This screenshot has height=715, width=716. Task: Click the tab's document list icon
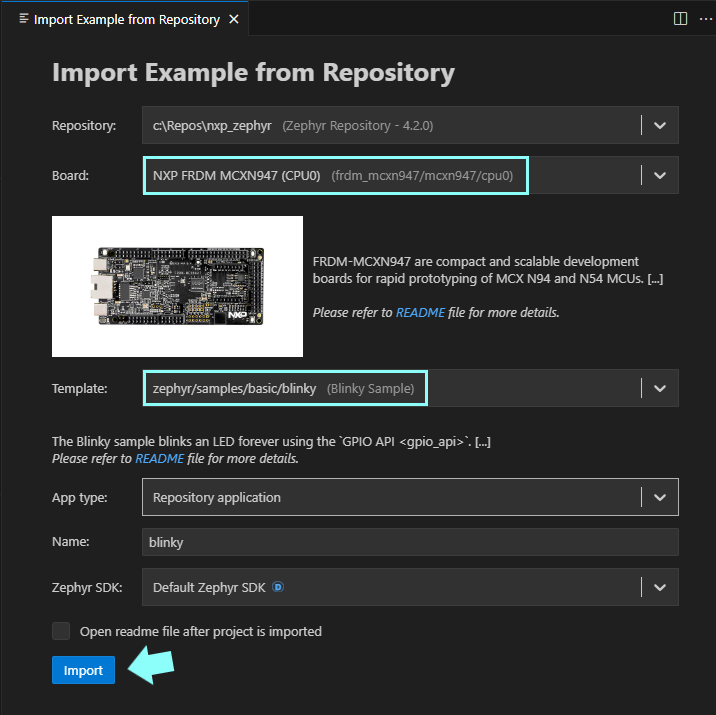[24, 19]
